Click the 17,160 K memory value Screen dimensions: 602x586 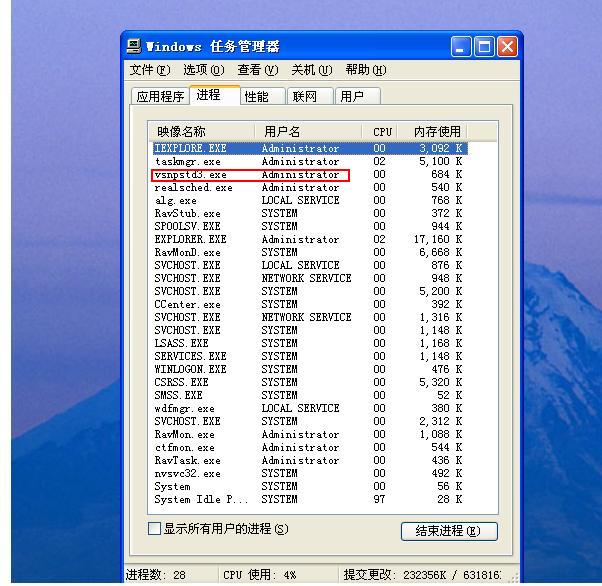438,239
